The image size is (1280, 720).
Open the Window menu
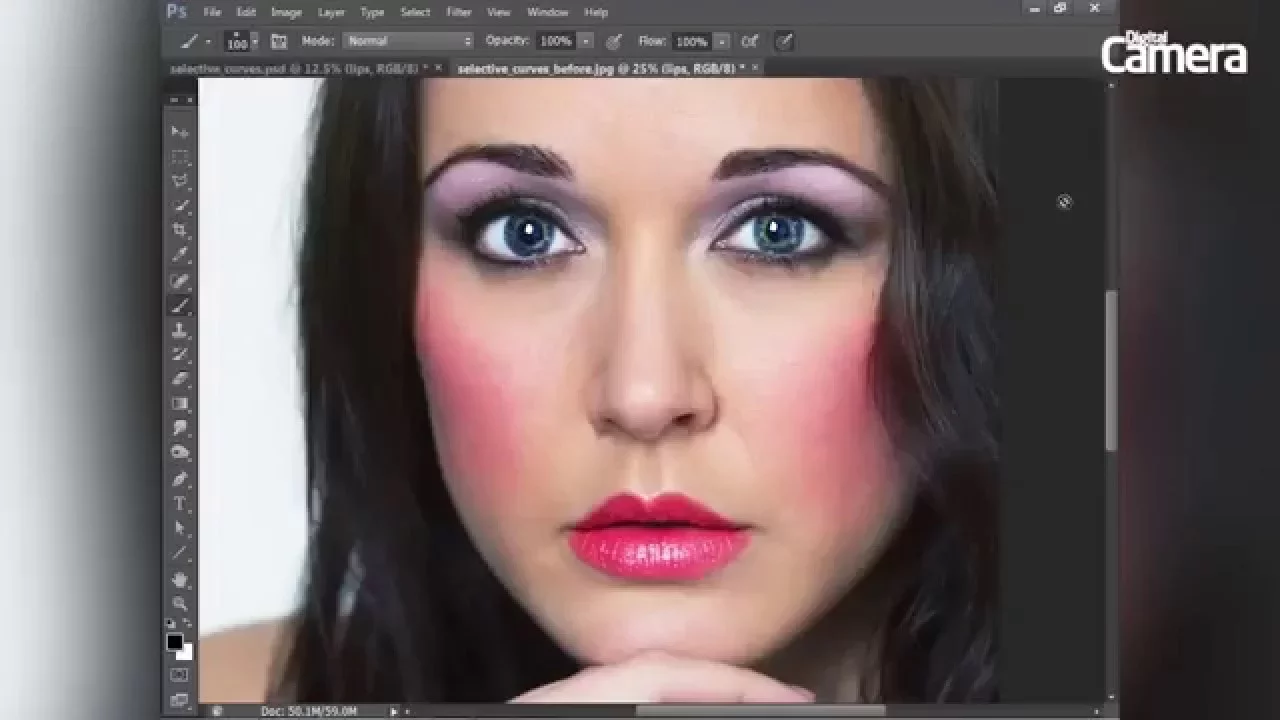547,12
